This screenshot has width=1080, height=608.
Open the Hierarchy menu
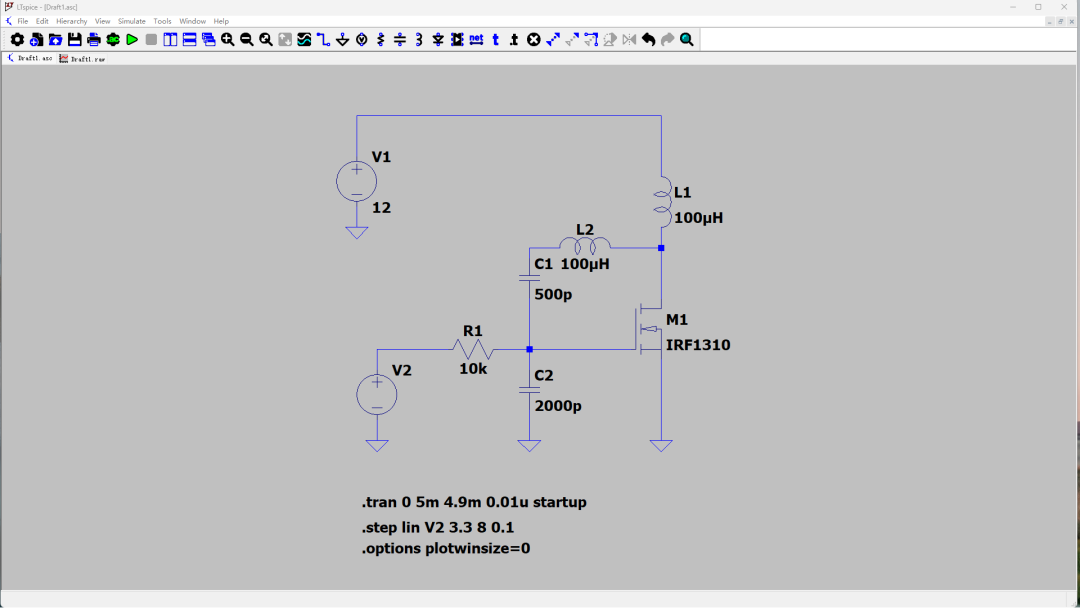click(x=72, y=21)
